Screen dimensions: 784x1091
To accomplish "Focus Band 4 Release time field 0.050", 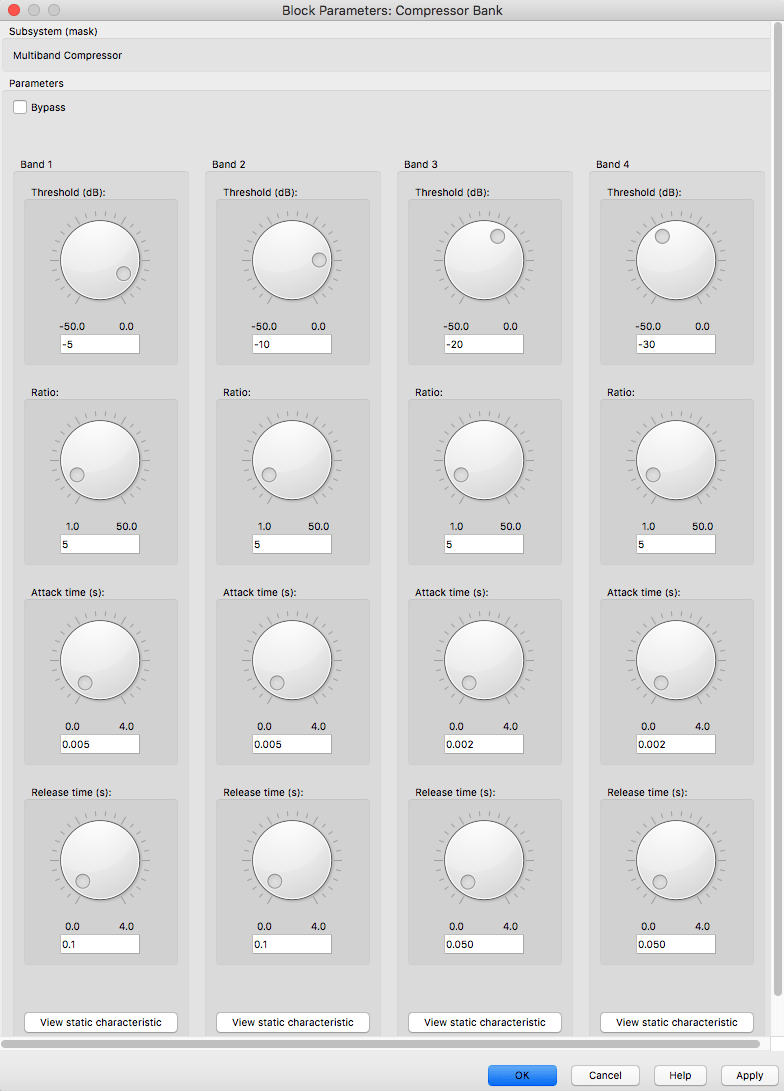I will (x=676, y=944).
